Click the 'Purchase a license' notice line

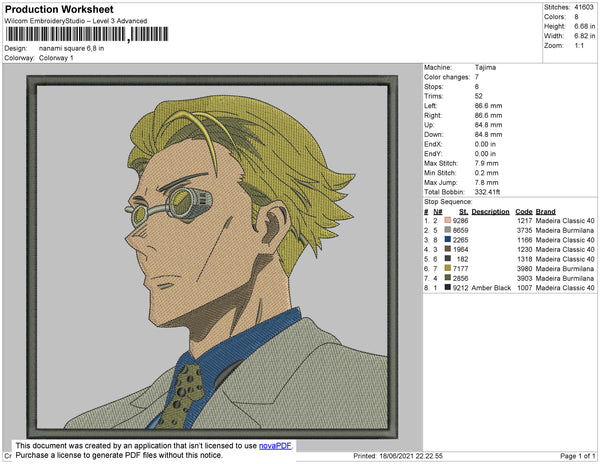click(x=119, y=455)
